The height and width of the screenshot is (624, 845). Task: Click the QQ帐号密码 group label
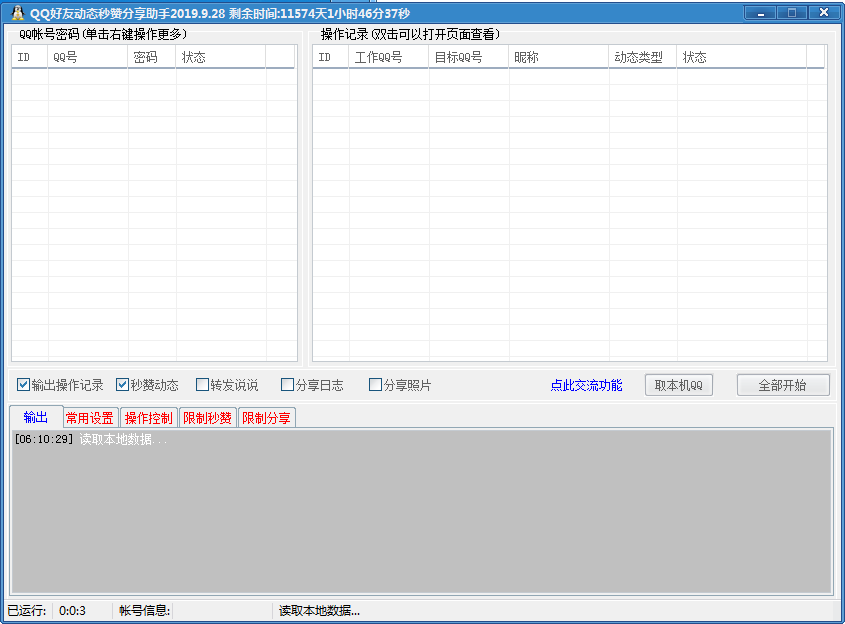[103, 34]
